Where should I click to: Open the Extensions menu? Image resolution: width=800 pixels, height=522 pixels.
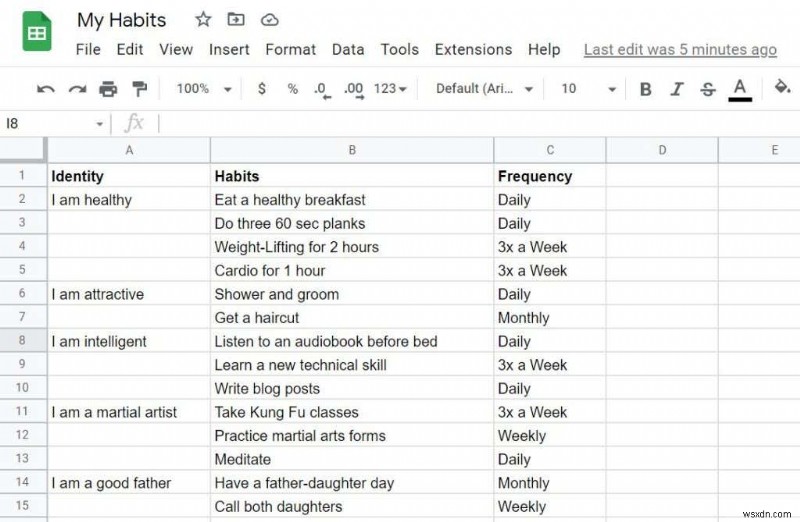(473, 49)
